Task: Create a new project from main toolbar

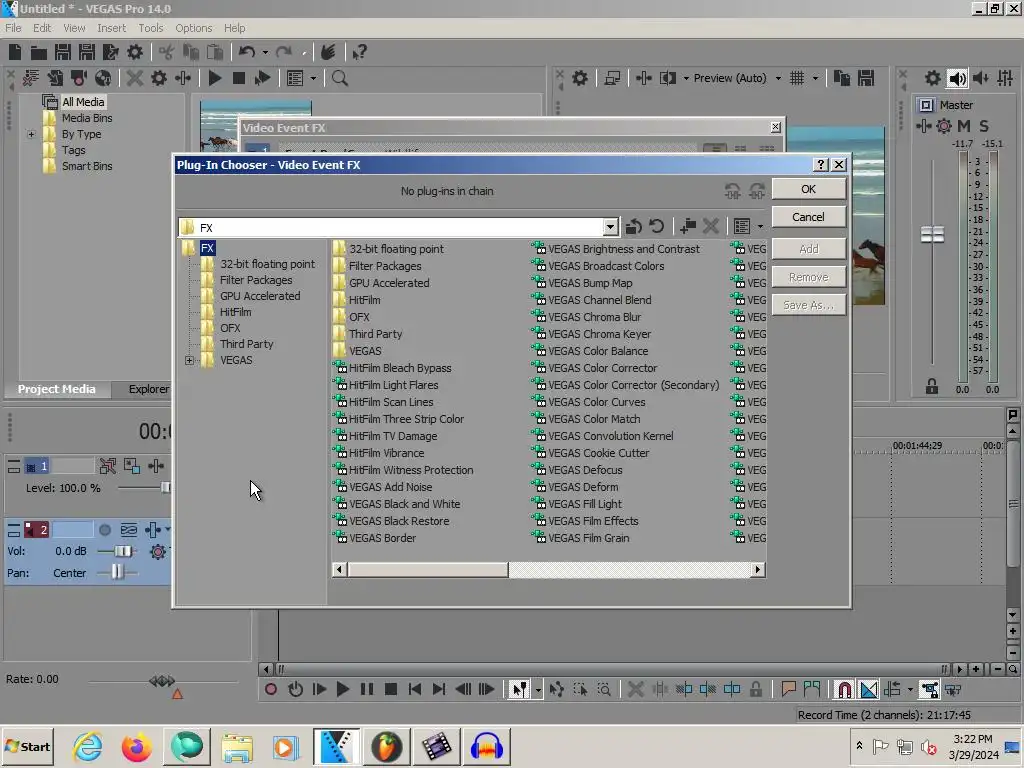Action: tap(15, 52)
